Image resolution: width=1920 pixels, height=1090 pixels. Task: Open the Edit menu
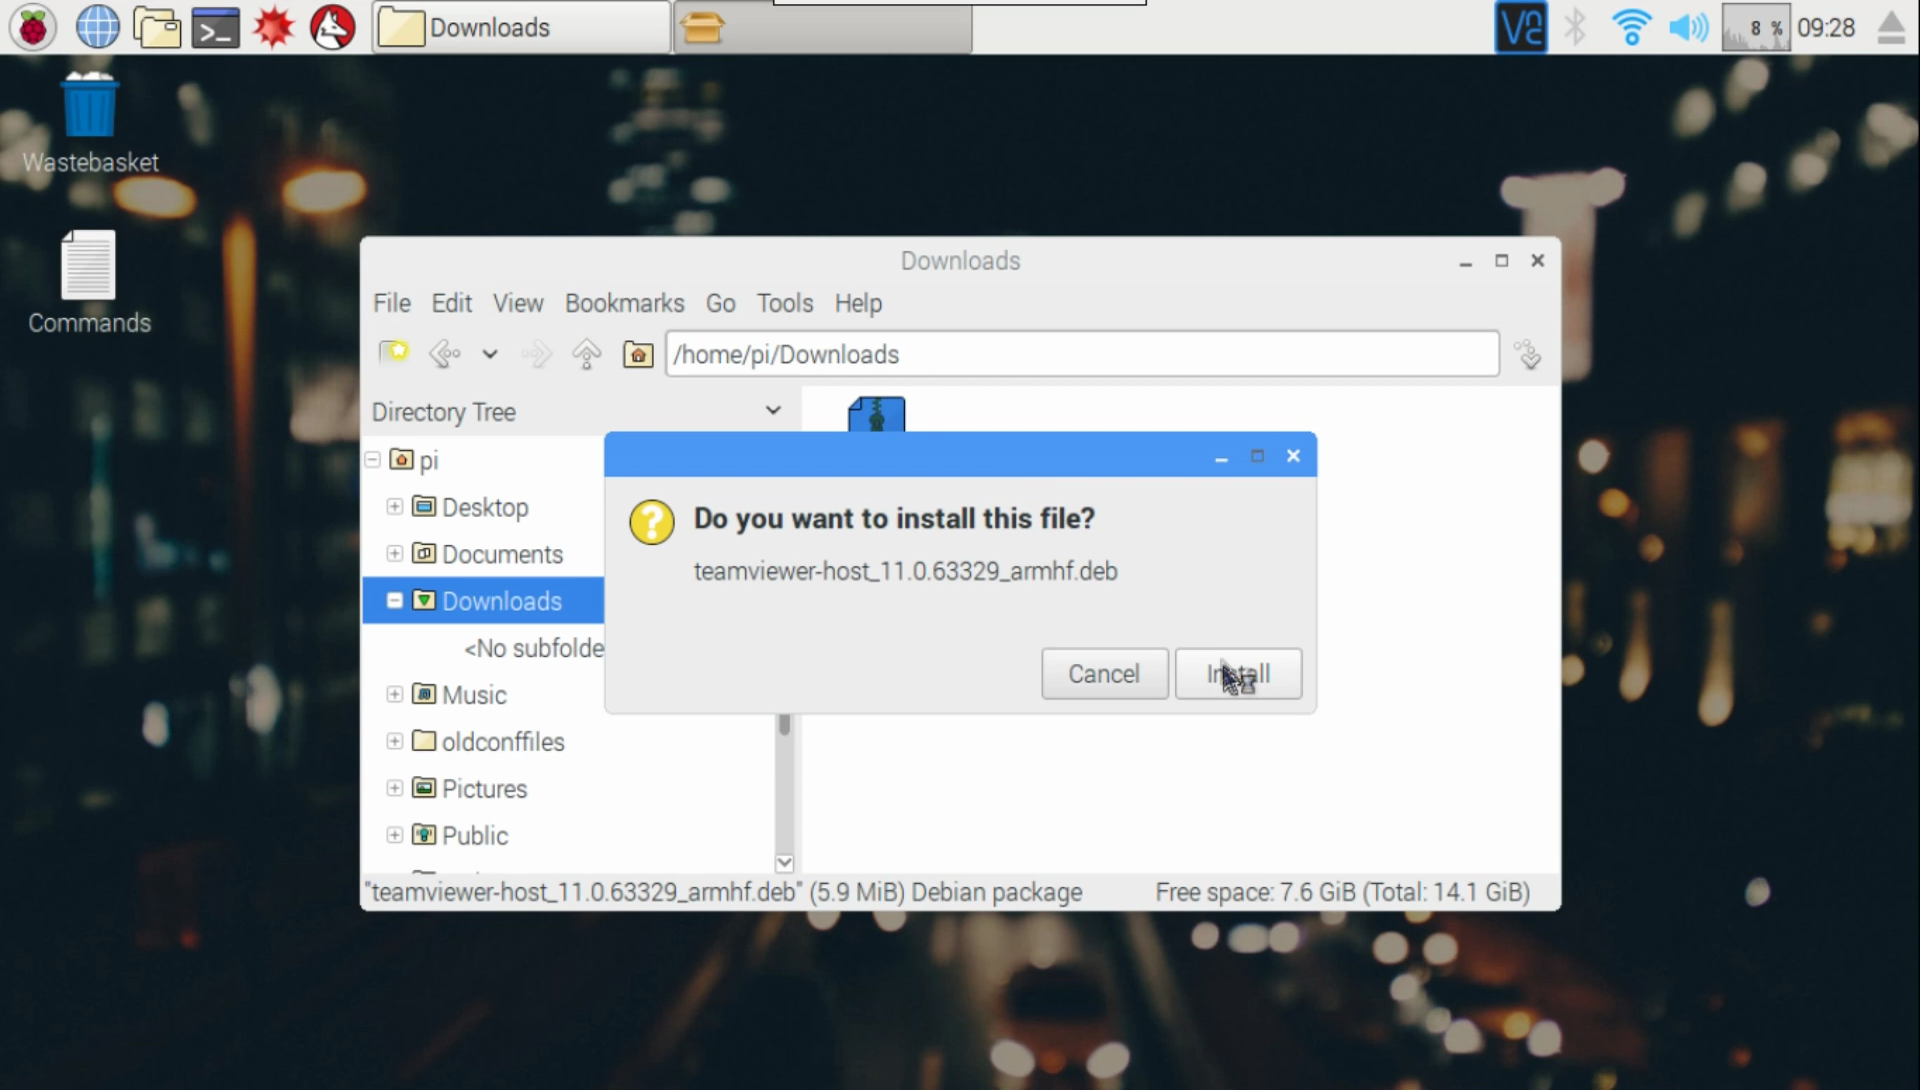(x=452, y=303)
